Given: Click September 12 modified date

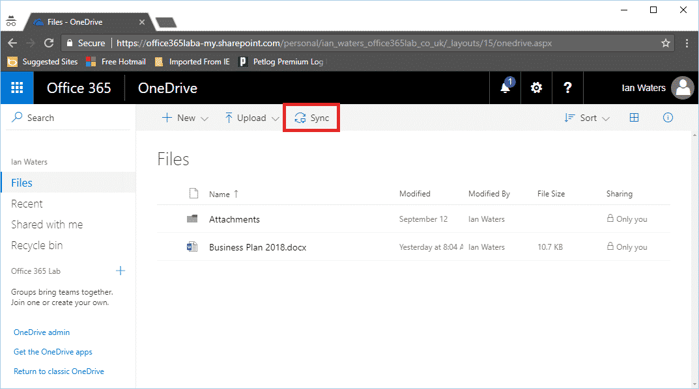Looking at the screenshot, I should pos(423,219).
